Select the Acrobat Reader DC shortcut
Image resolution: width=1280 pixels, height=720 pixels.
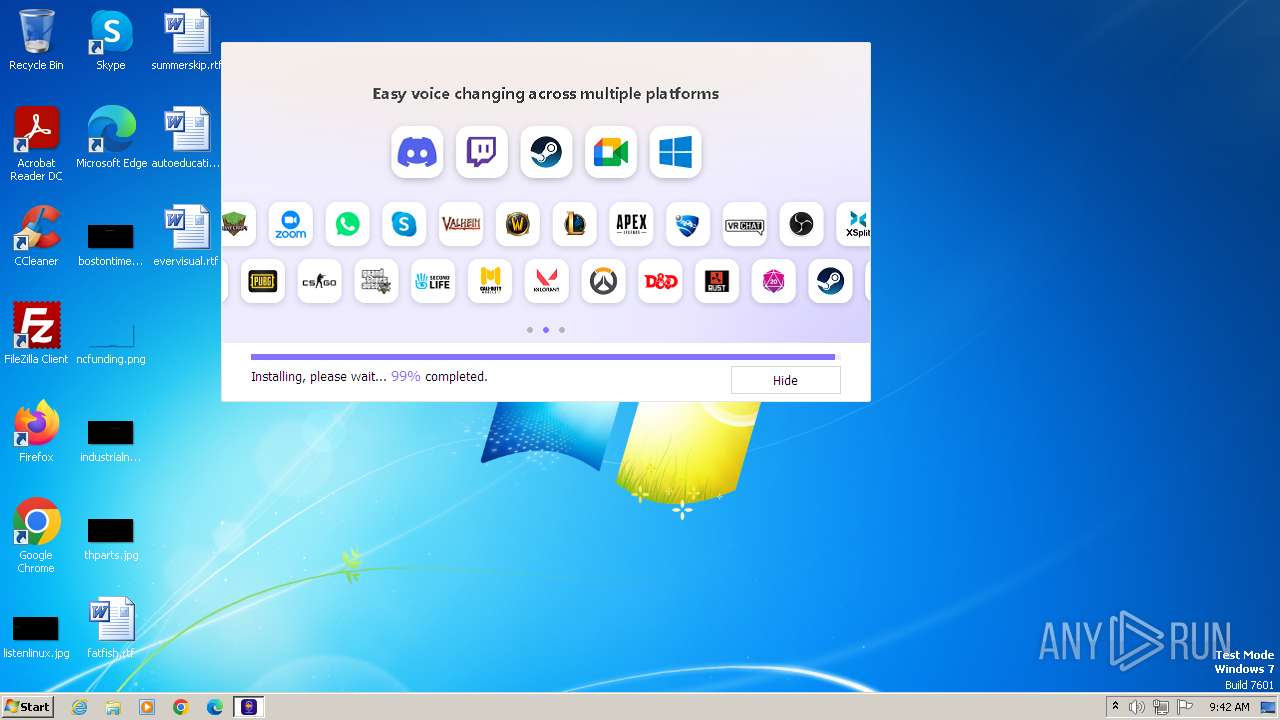click(x=36, y=144)
